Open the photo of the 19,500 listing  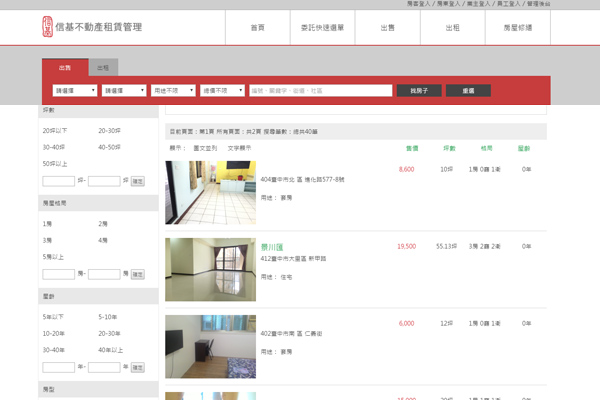click(210, 269)
